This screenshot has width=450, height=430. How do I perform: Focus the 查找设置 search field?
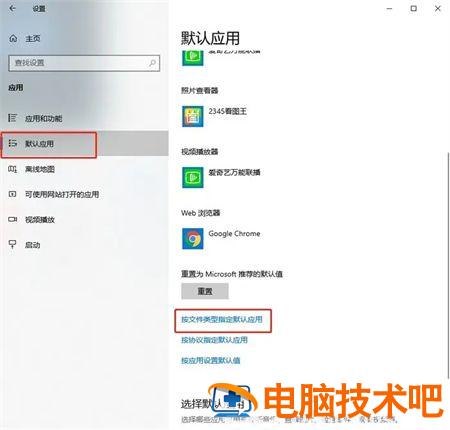click(x=84, y=63)
